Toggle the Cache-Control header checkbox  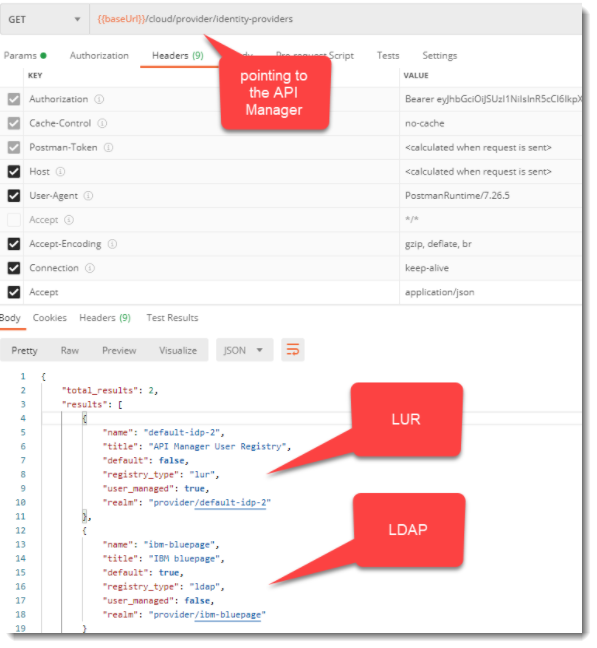click(x=14, y=123)
